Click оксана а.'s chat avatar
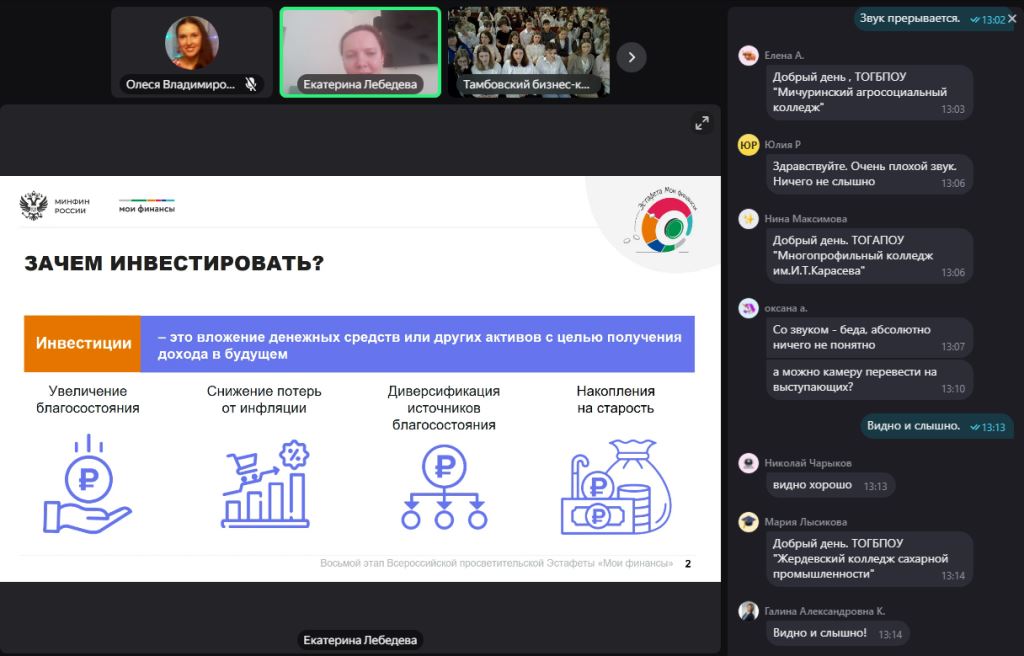The height and width of the screenshot is (656, 1024). click(748, 308)
